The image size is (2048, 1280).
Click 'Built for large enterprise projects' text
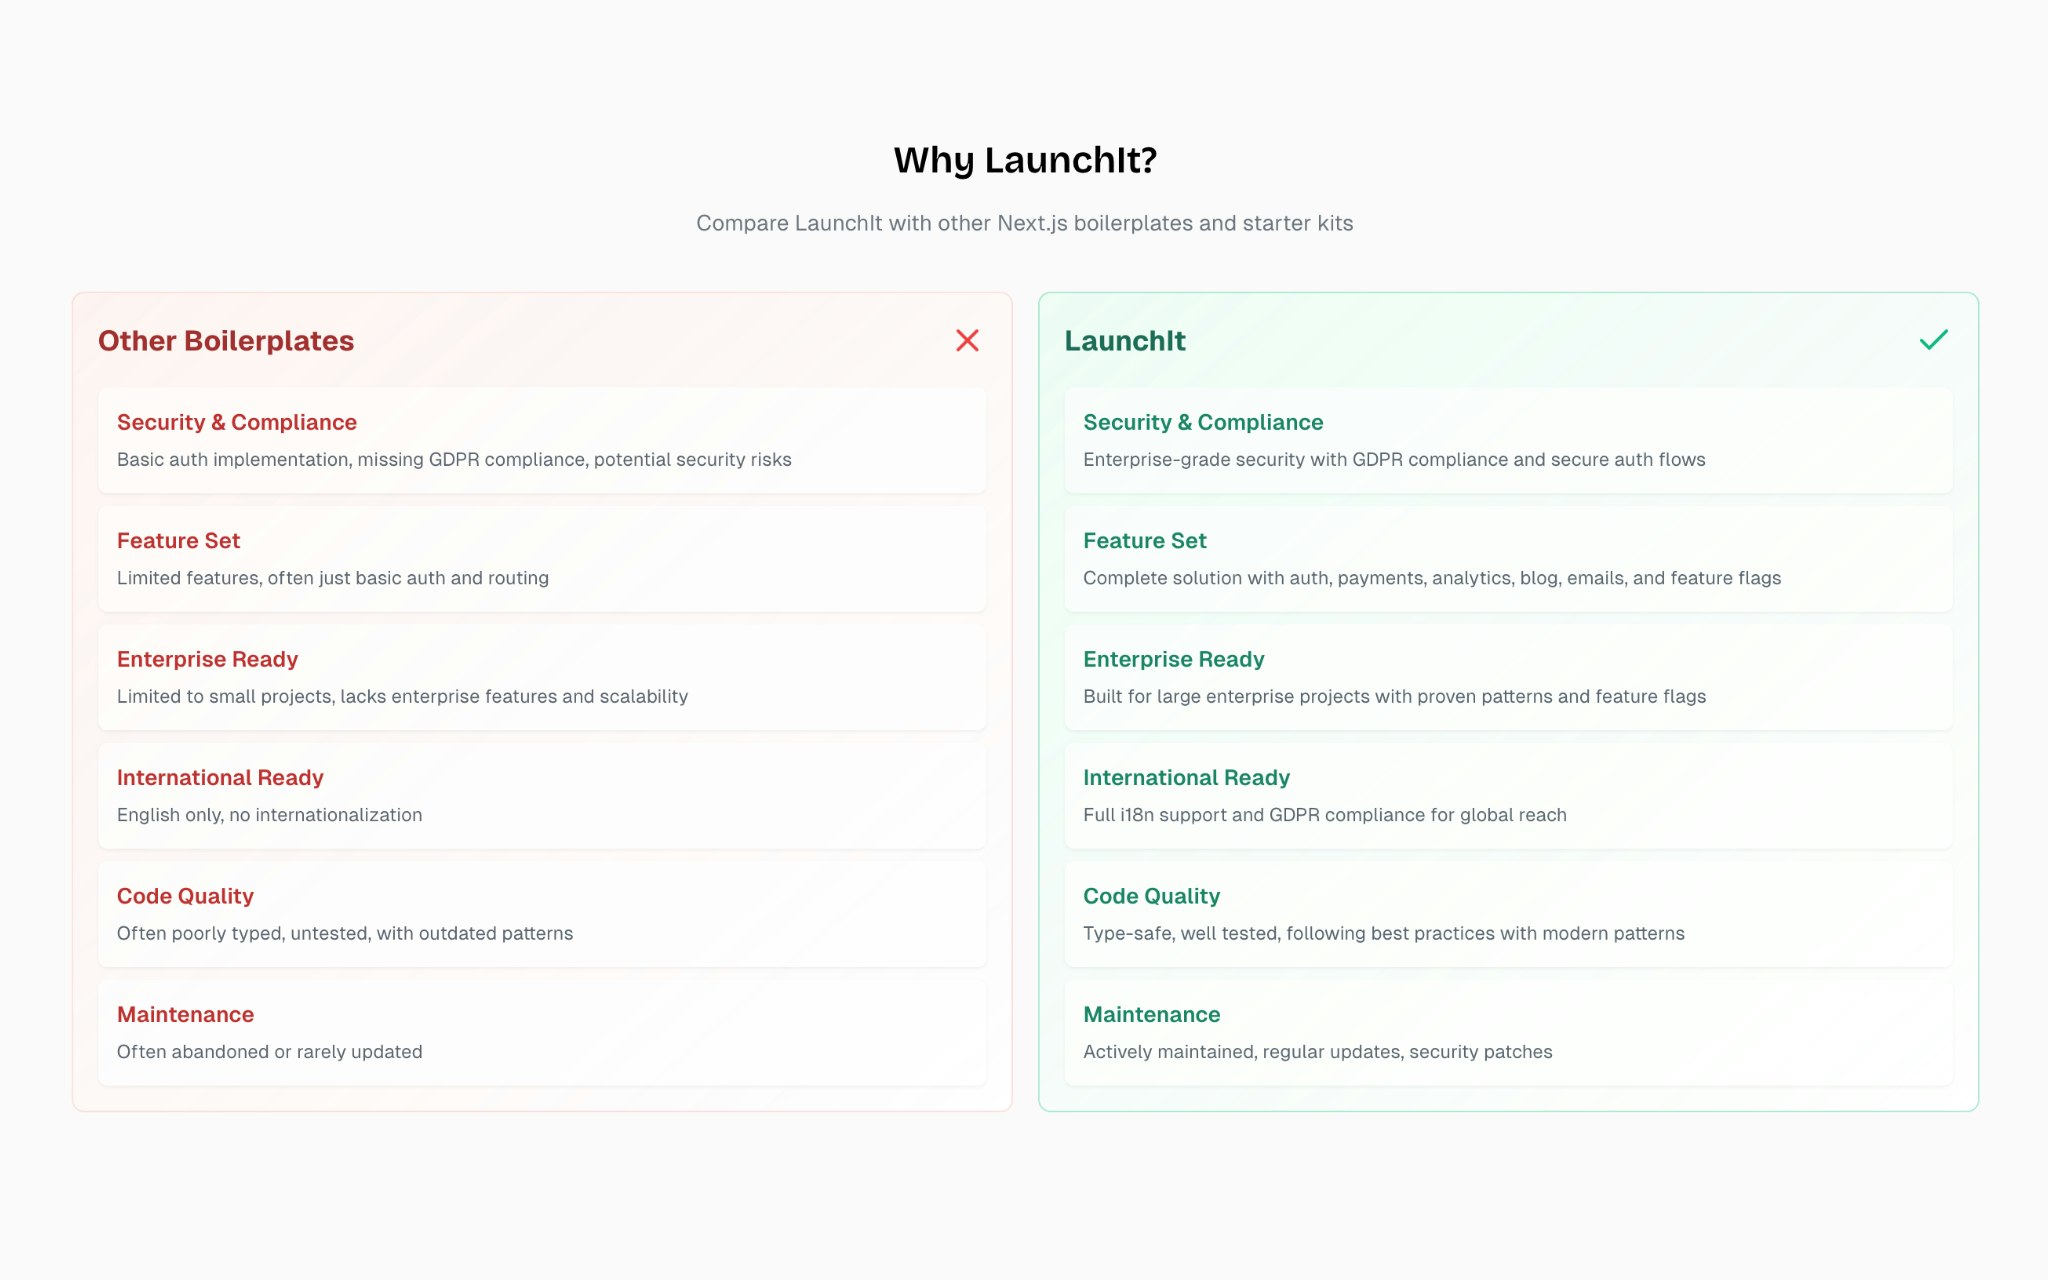click(x=1394, y=696)
